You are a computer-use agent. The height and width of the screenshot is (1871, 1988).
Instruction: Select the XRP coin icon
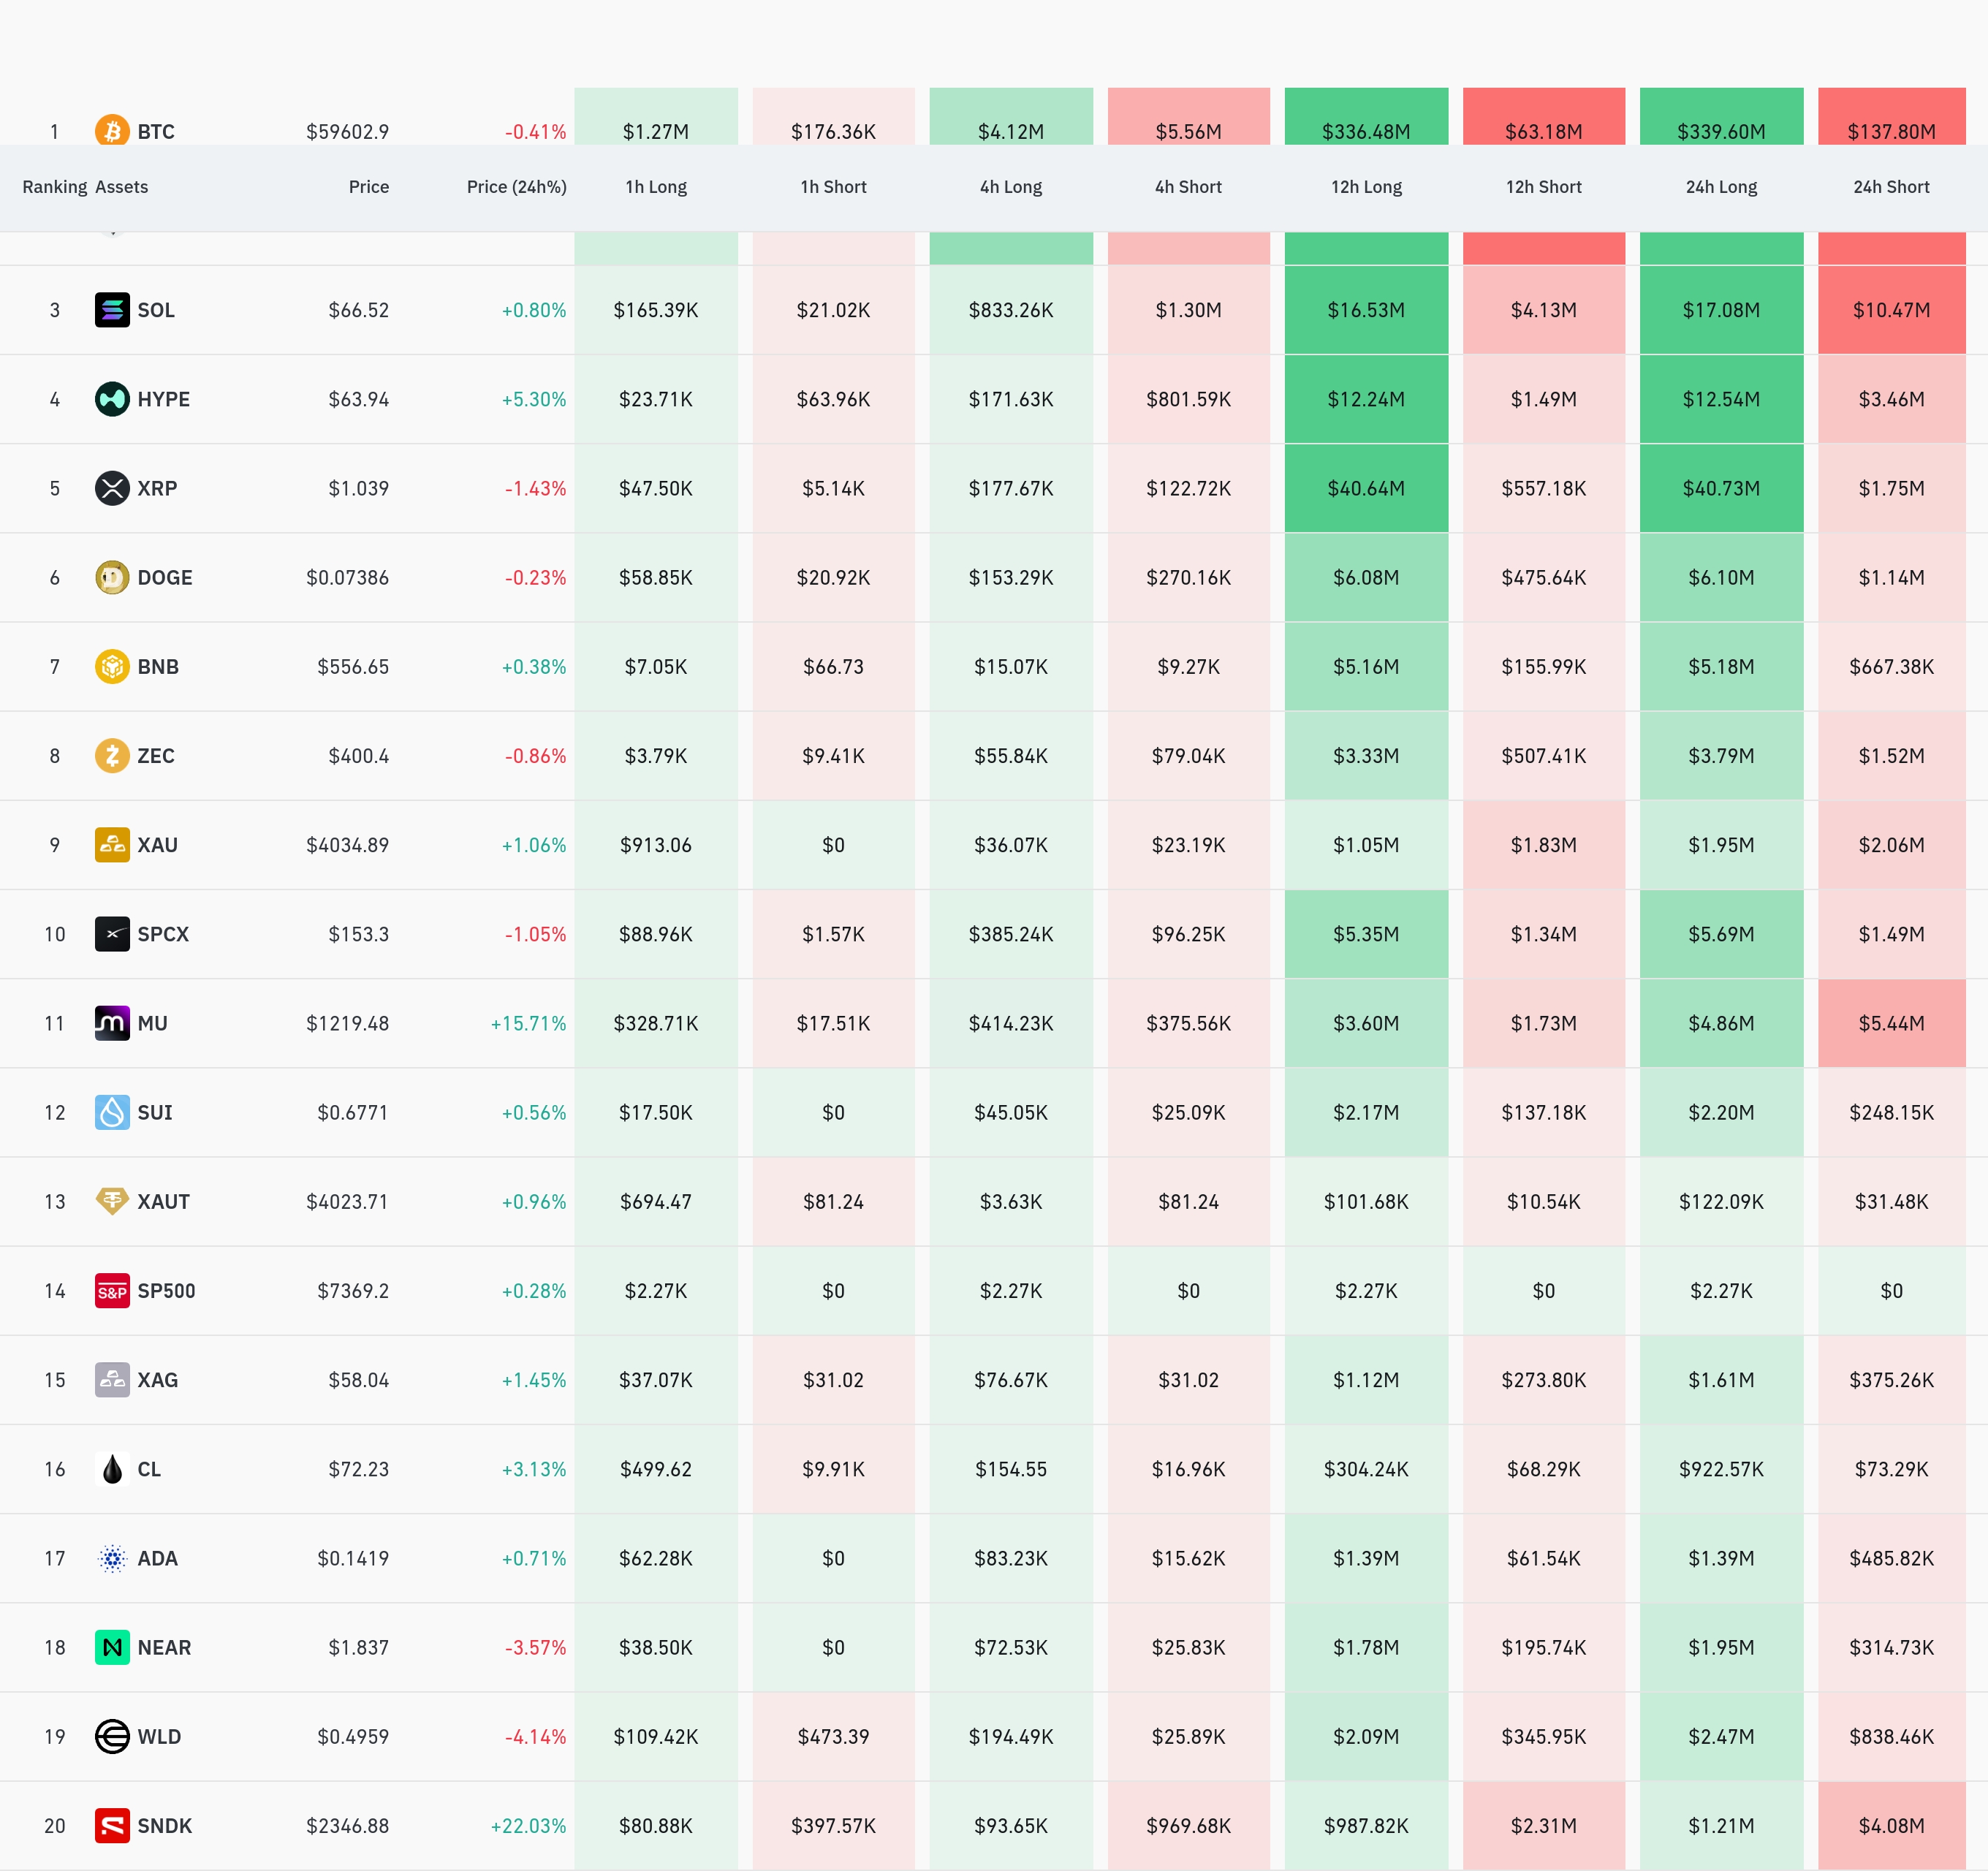(x=112, y=488)
